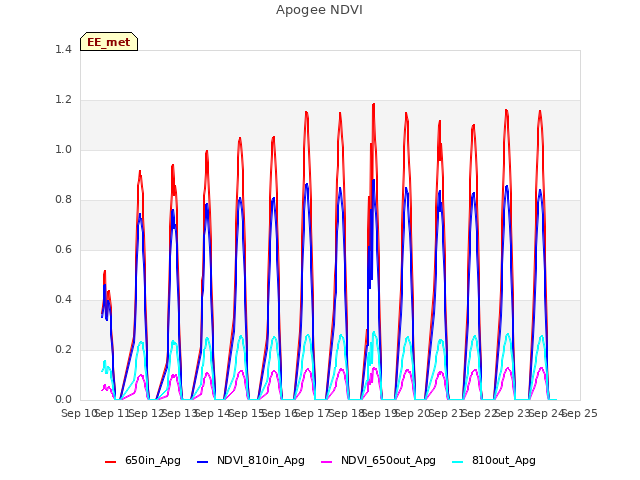
Task: Click the blue NDVI_810in_Apg legend swatch
Action: 202,462
